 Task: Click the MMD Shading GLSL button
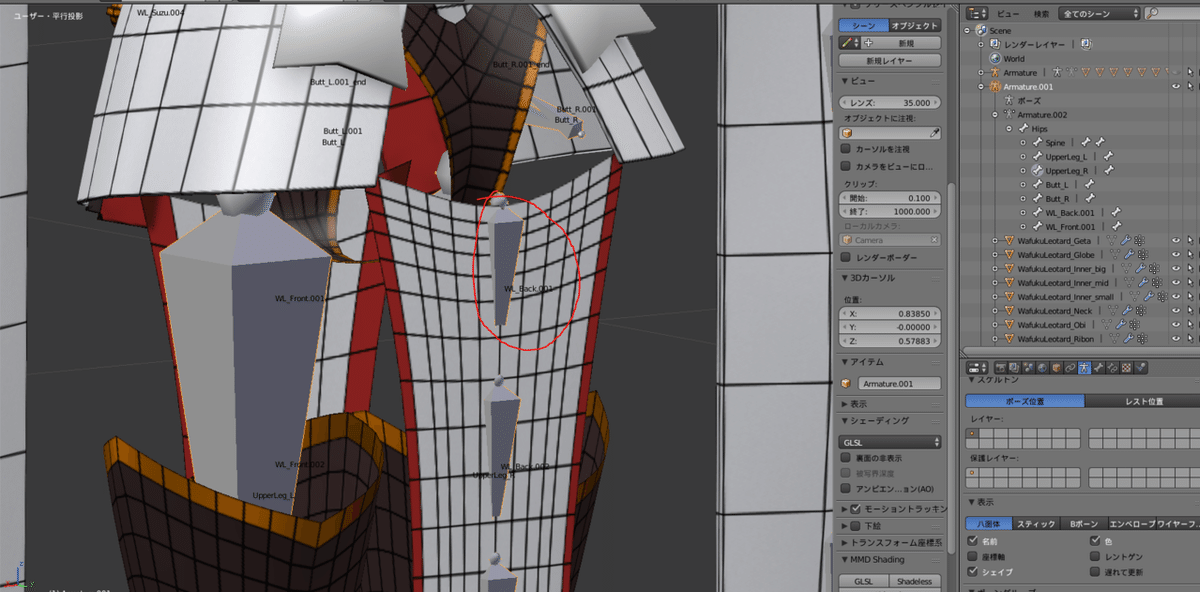pos(862,581)
